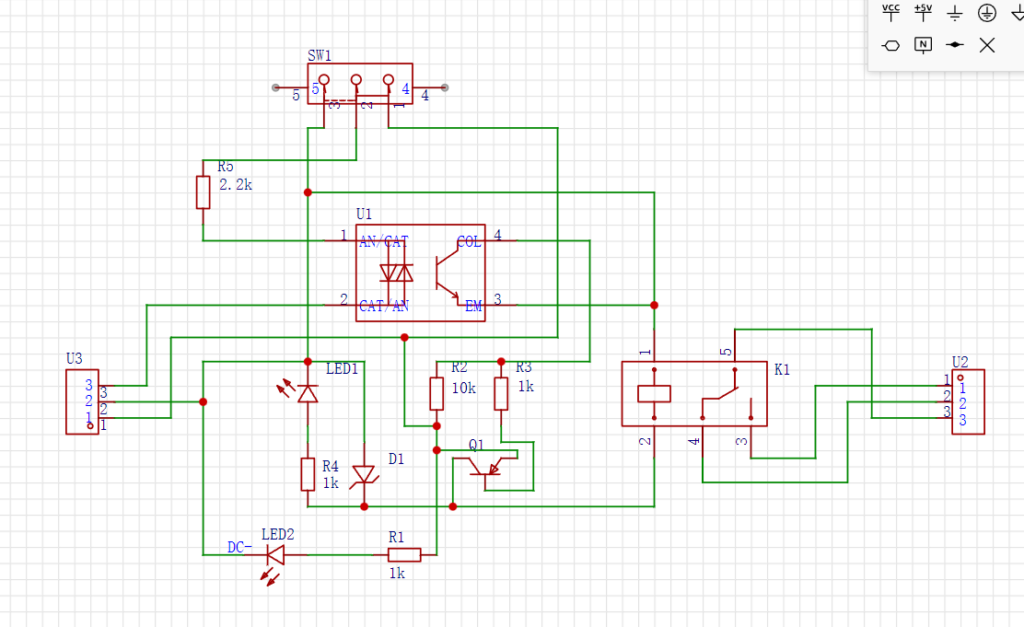Select the U3 designator label

(74, 359)
